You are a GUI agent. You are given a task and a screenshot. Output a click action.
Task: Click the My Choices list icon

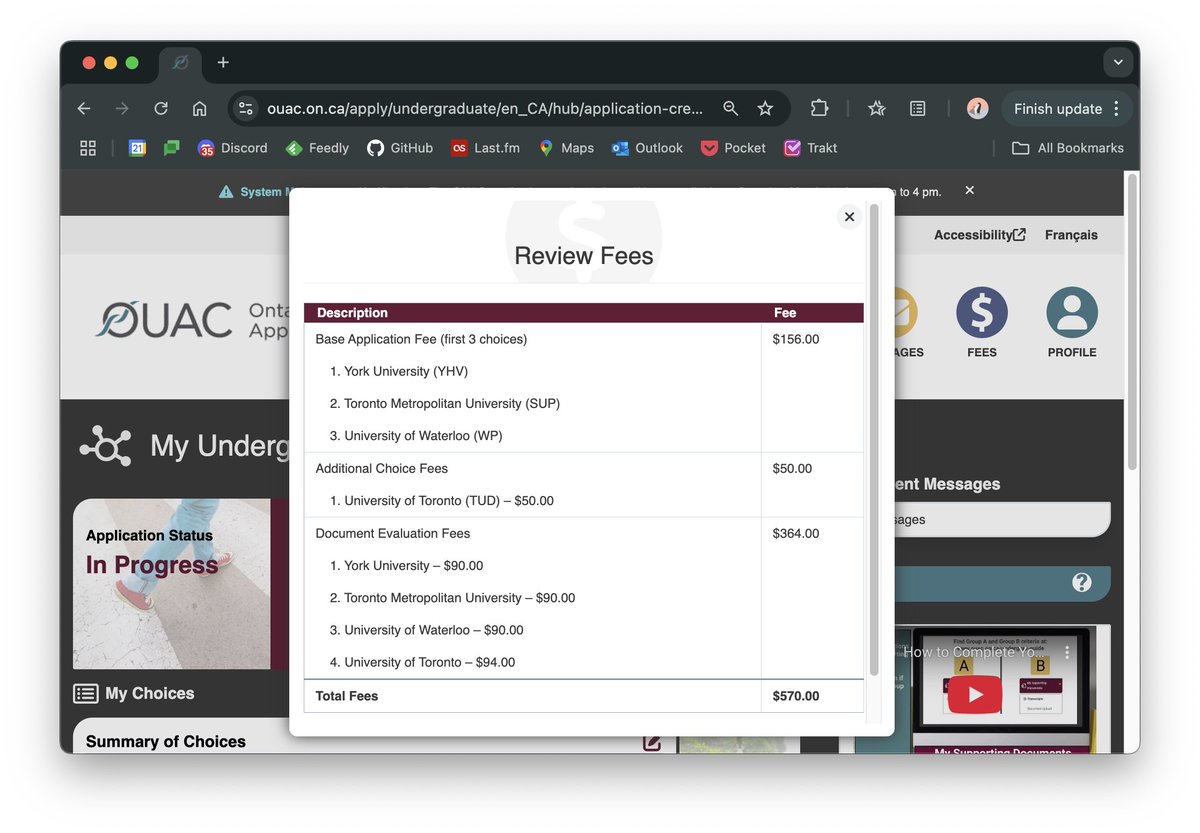pos(86,693)
